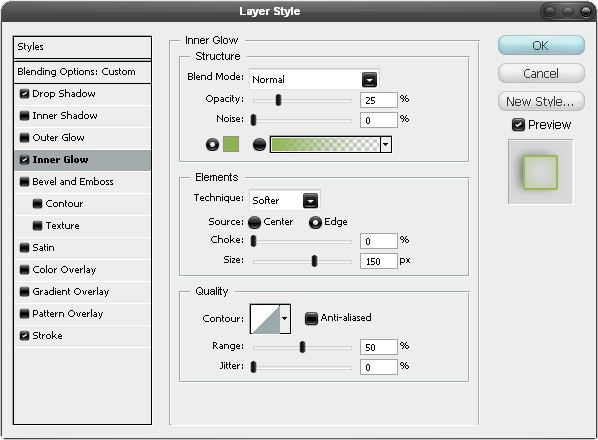
Task: Open the Inner Glow gradient editor bar
Action: 325,145
